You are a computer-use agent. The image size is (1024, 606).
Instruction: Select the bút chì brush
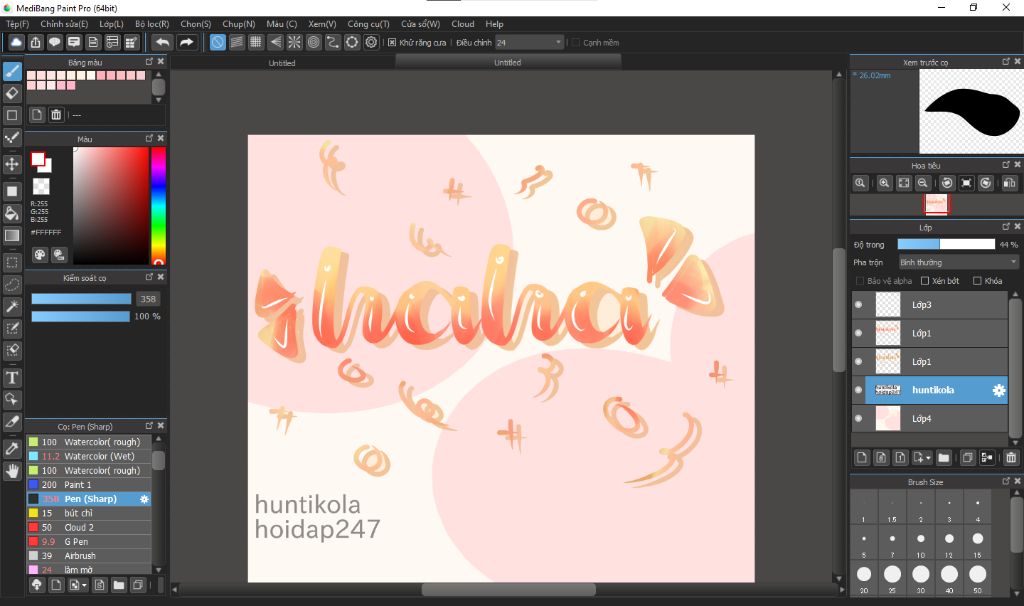(89, 513)
